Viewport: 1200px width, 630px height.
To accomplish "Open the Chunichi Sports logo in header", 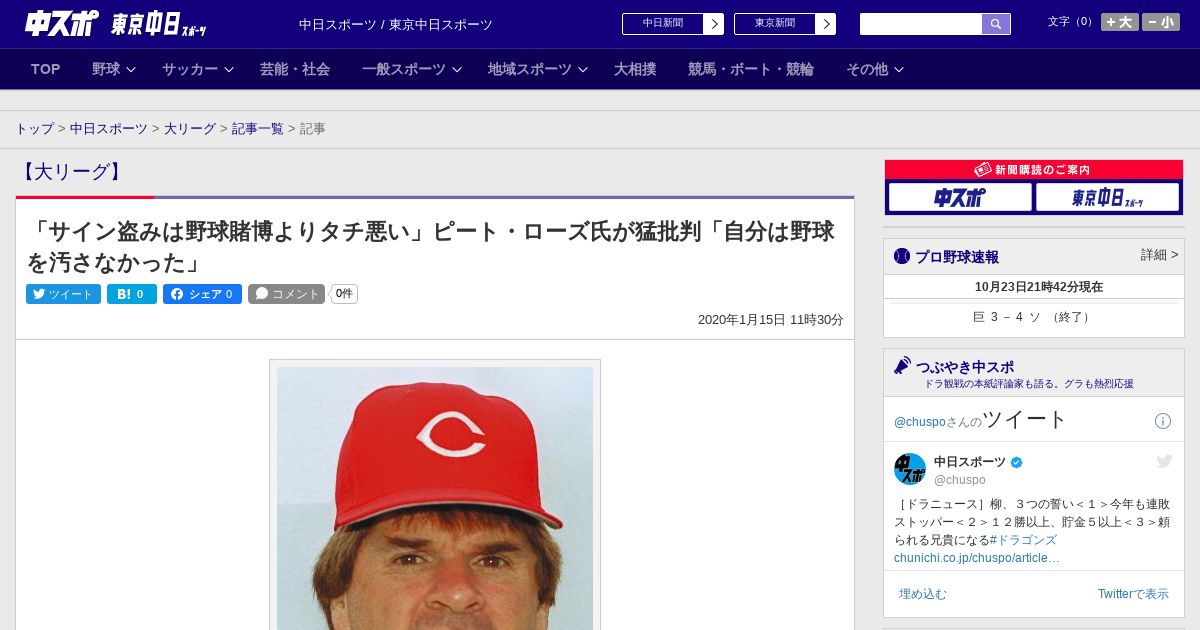I will [61, 23].
